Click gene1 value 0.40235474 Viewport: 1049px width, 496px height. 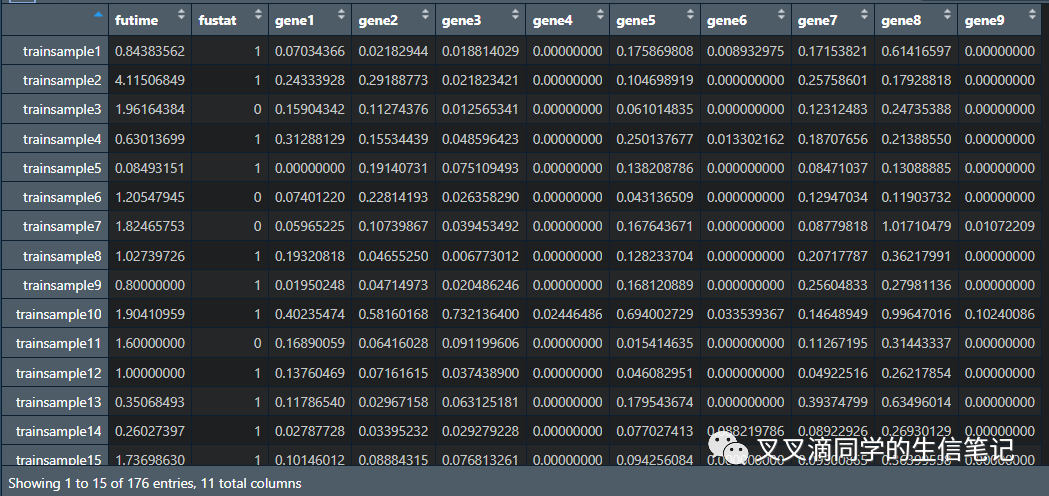point(310,314)
